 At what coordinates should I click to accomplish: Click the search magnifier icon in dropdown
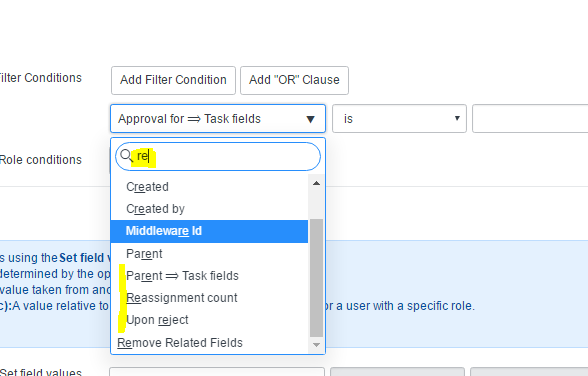coord(127,155)
